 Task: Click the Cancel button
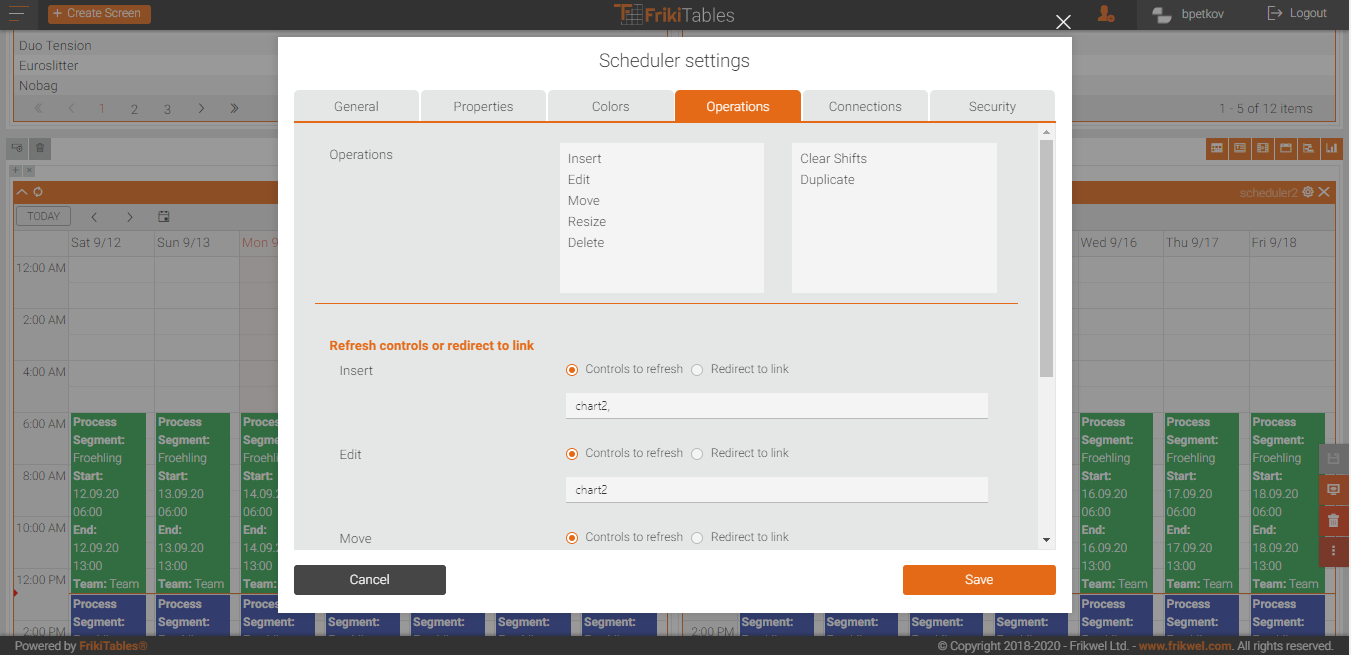pyautogui.click(x=369, y=580)
